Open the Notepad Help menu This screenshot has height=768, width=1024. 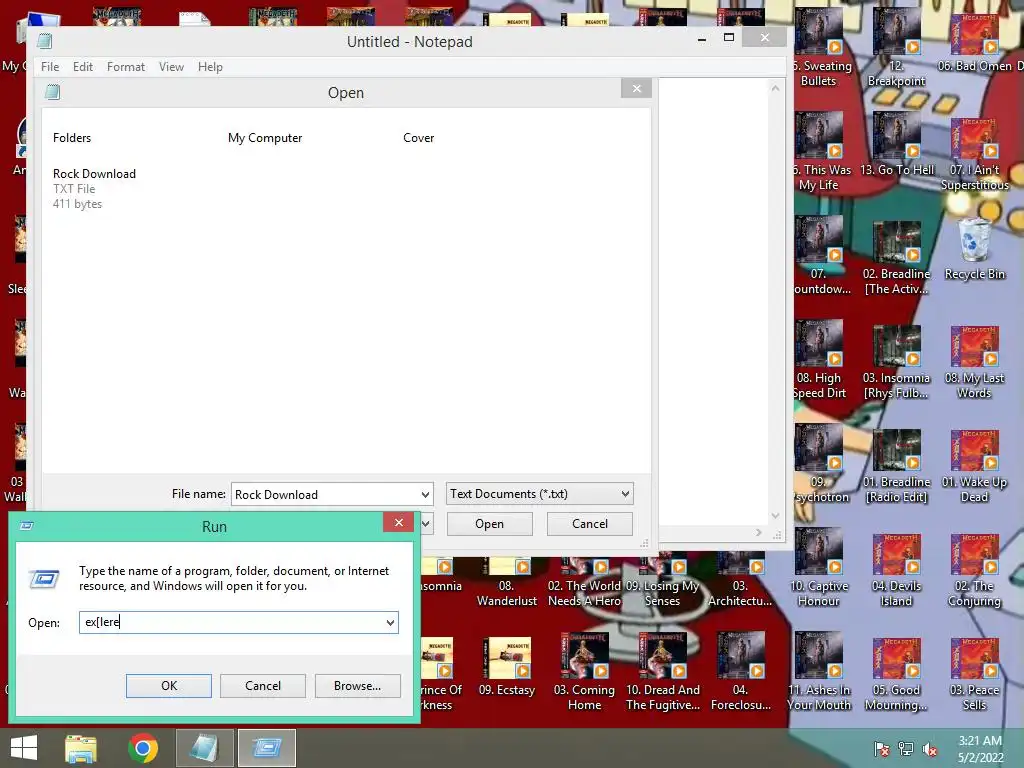pyautogui.click(x=210, y=67)
